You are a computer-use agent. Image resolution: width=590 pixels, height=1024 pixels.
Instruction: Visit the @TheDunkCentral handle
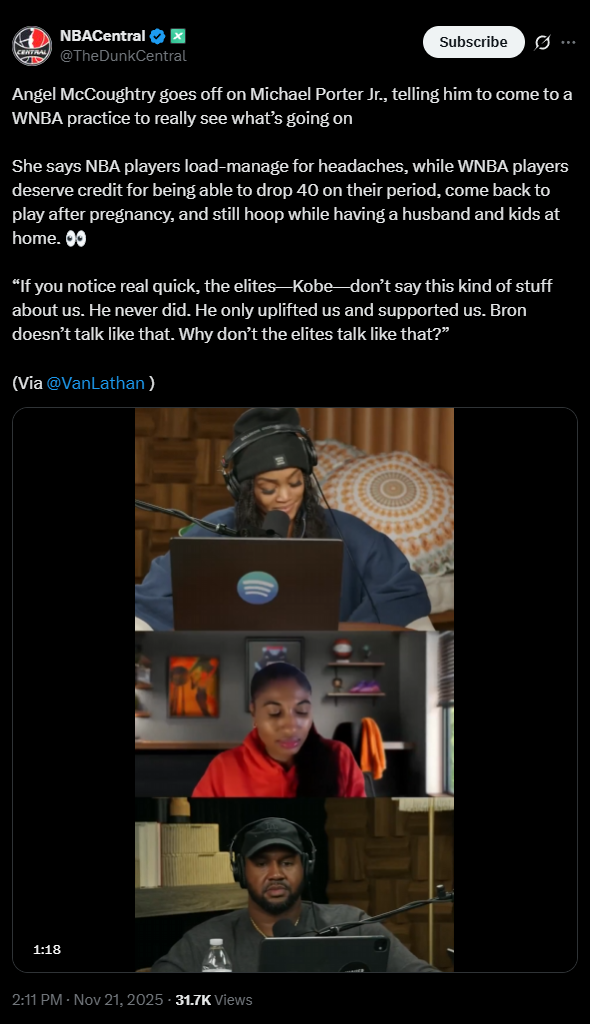(x=123, y=56)
